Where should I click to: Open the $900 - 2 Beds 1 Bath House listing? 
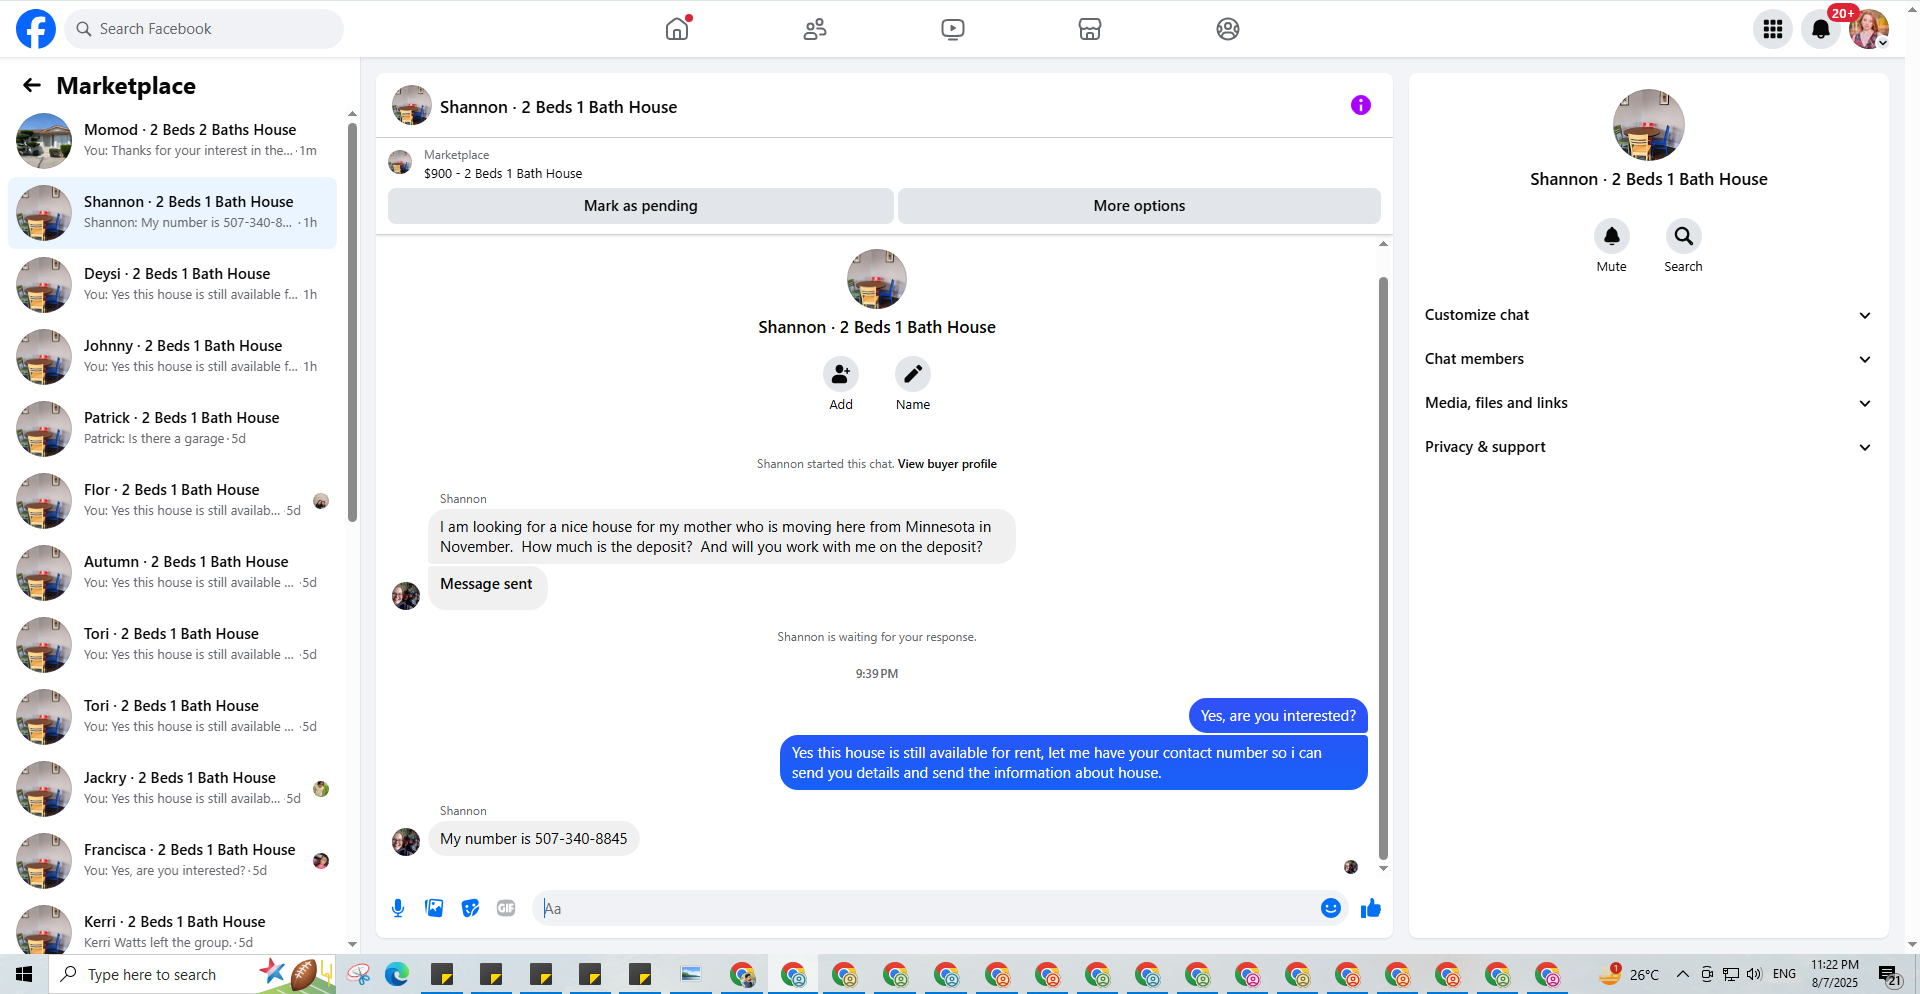[x=503, y=173]
